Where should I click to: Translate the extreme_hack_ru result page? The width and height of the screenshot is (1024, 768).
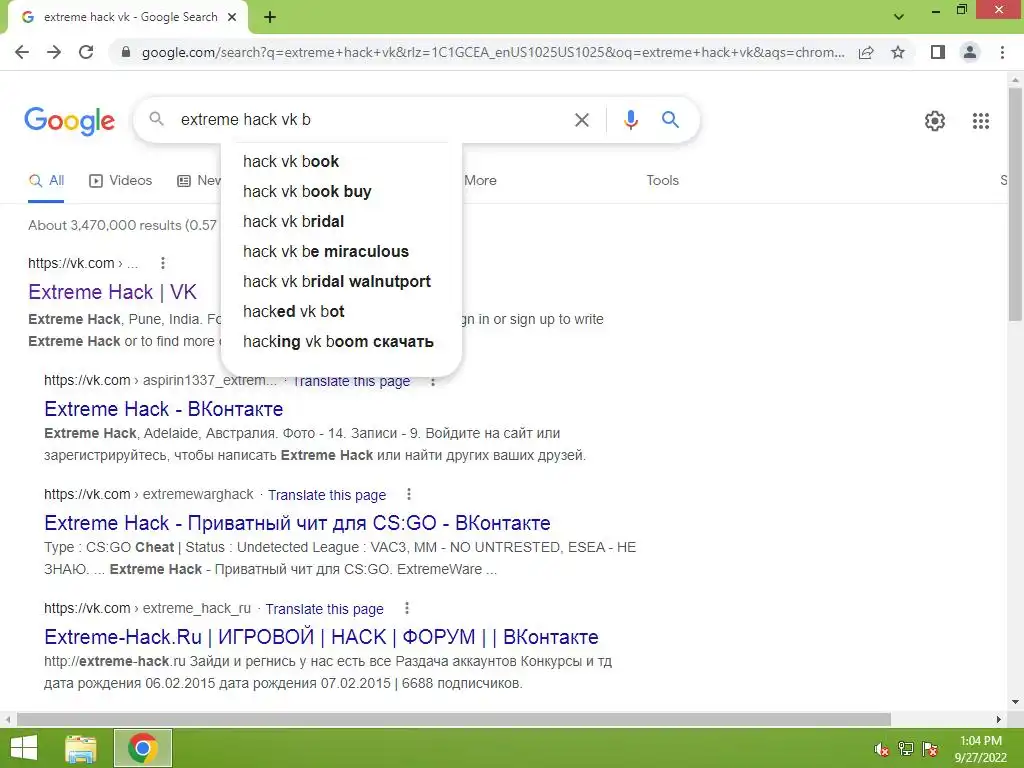[x=324, y=609]
